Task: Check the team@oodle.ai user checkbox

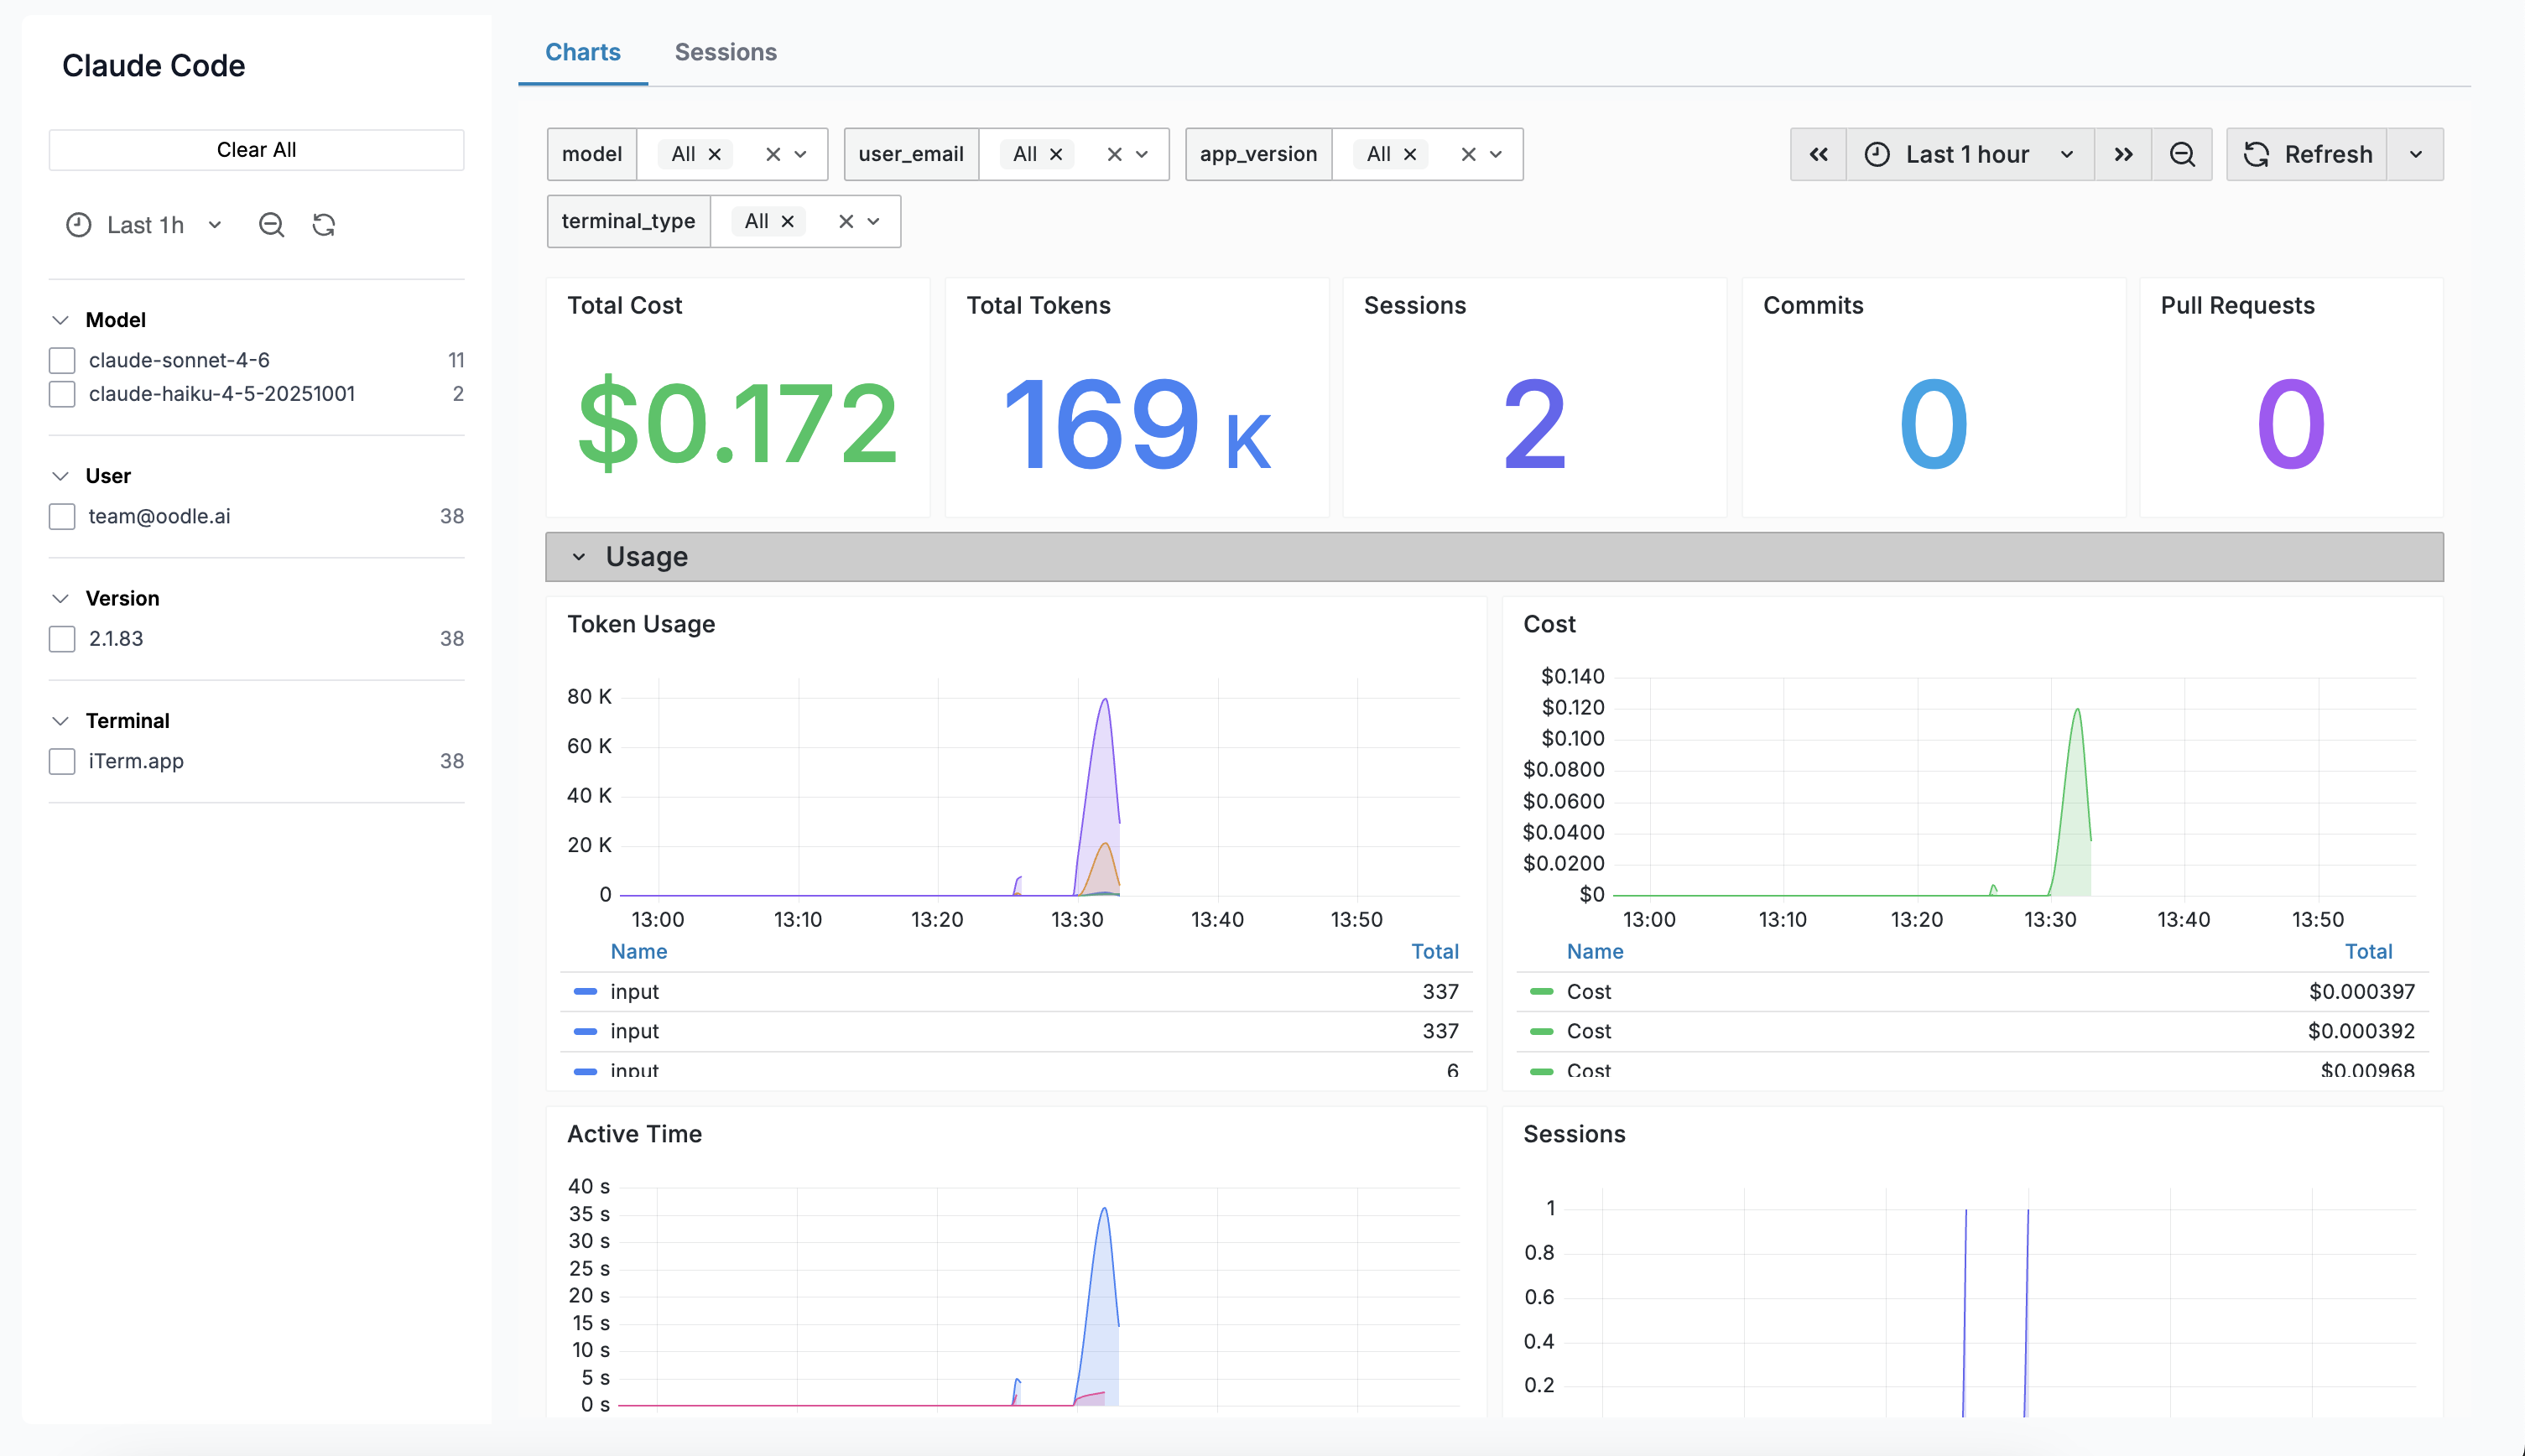Action: click(x=62, y=516)
